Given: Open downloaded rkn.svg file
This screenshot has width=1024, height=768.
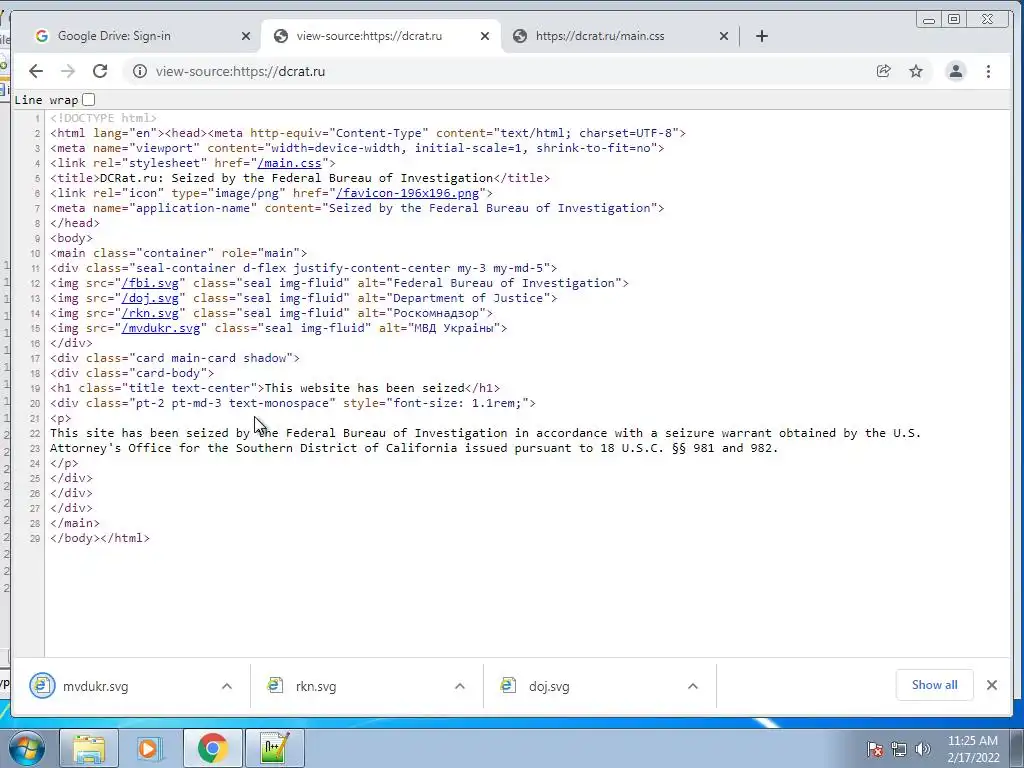Looking at the screenshot, I should click(x=316, y=686).
